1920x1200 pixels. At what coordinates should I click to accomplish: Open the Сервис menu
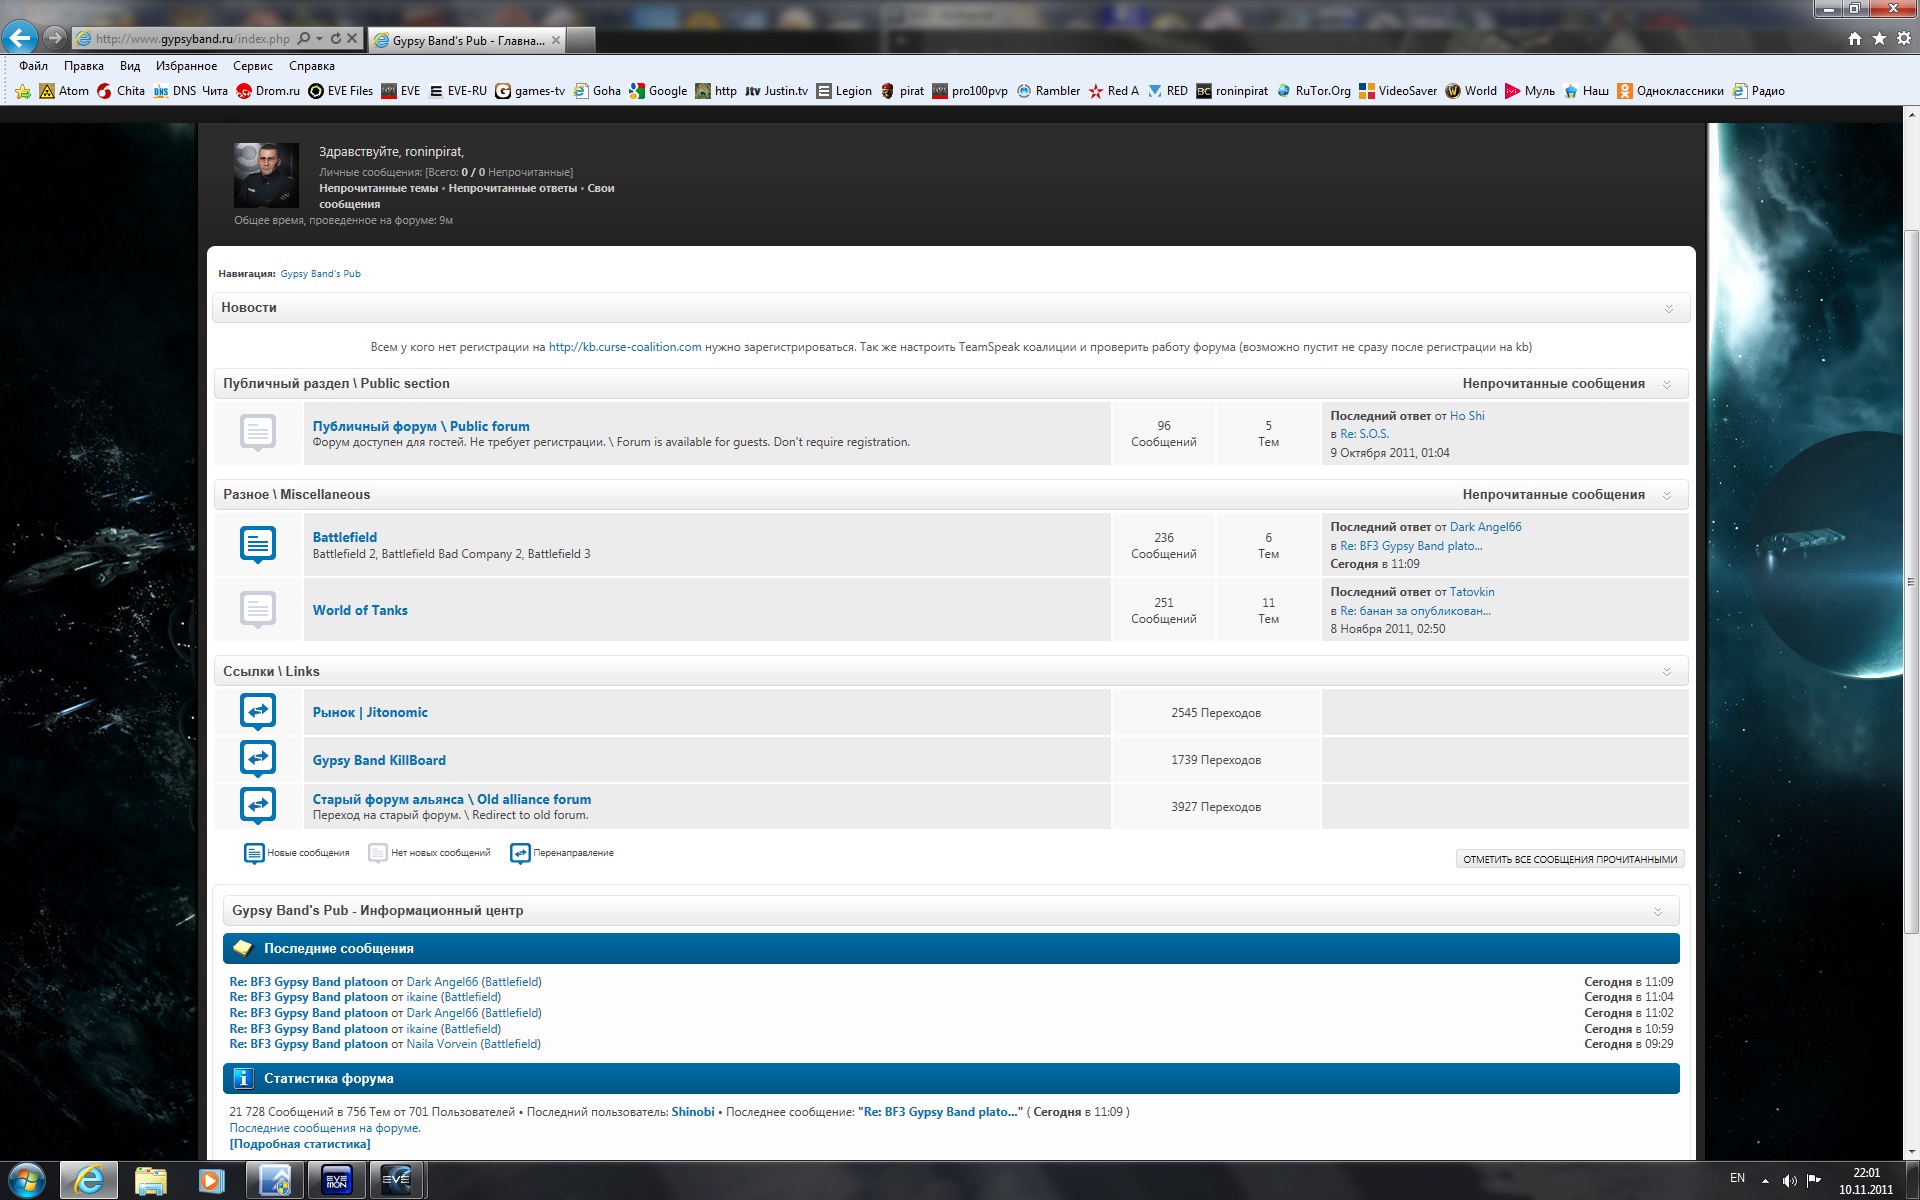click(252, 66)
